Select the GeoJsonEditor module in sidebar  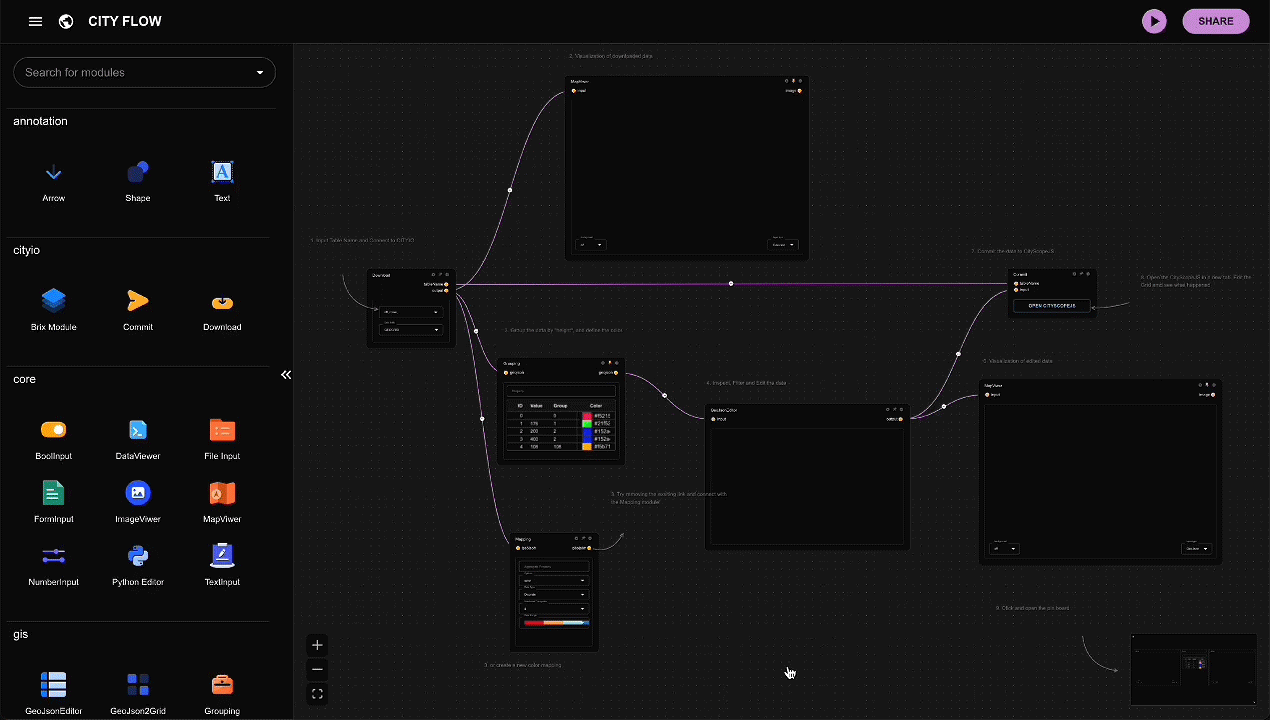pyautogui.click(x=54, y=693)
